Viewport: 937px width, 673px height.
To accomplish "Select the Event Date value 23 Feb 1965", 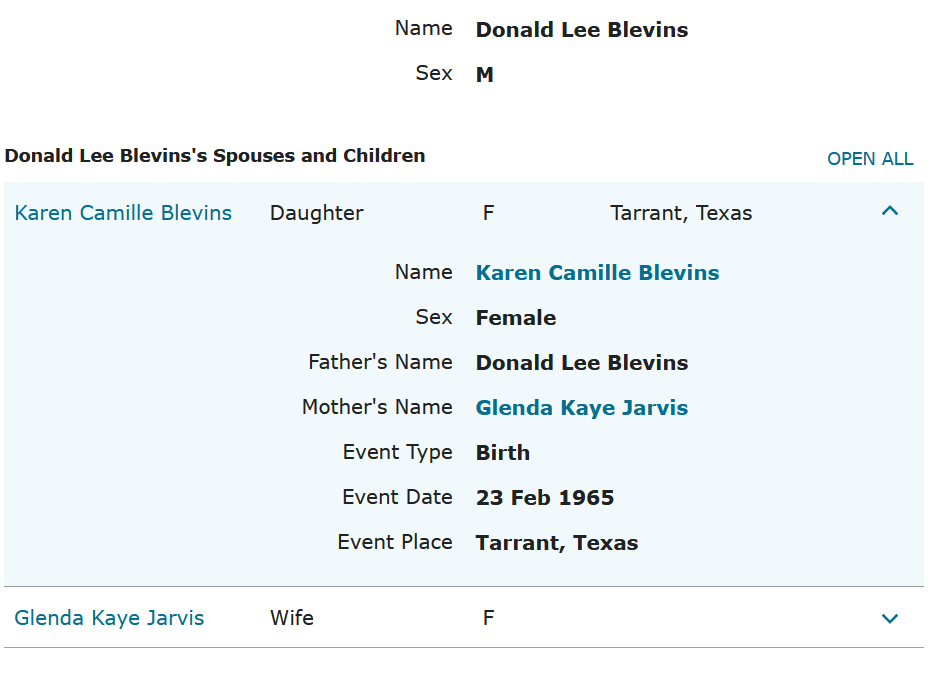I will (545, 498).
